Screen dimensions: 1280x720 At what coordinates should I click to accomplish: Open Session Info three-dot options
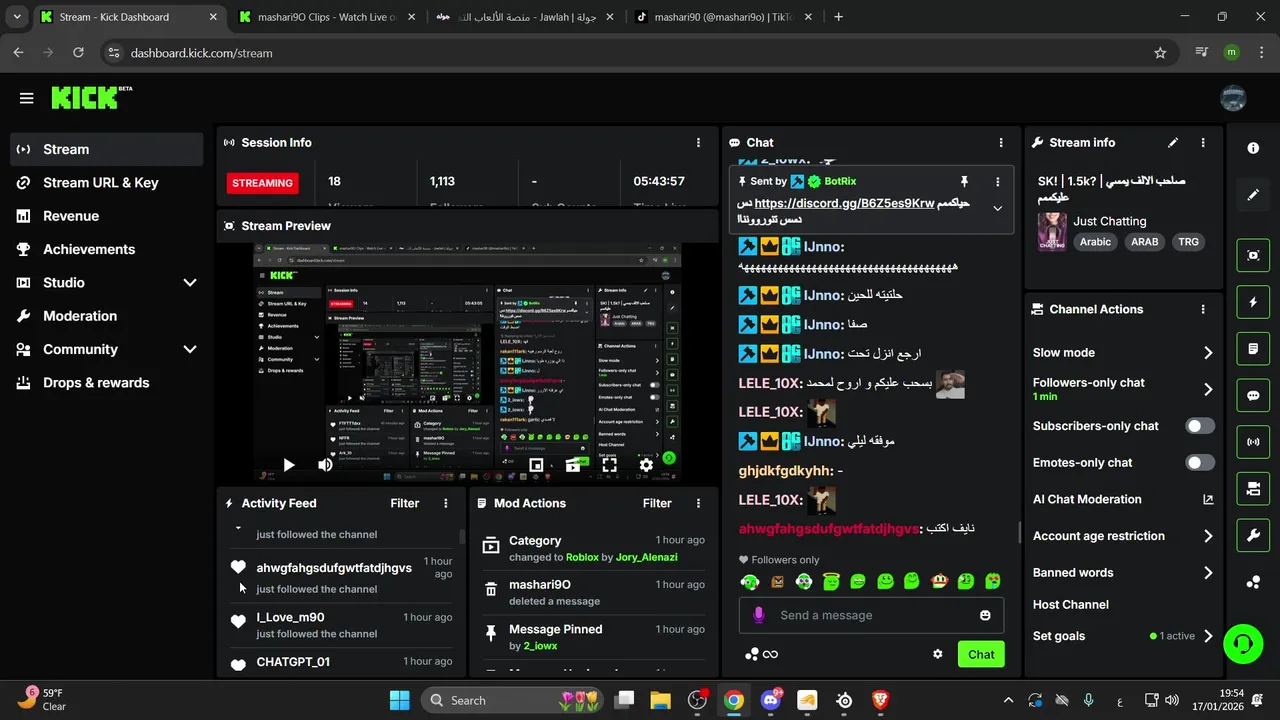698,143
